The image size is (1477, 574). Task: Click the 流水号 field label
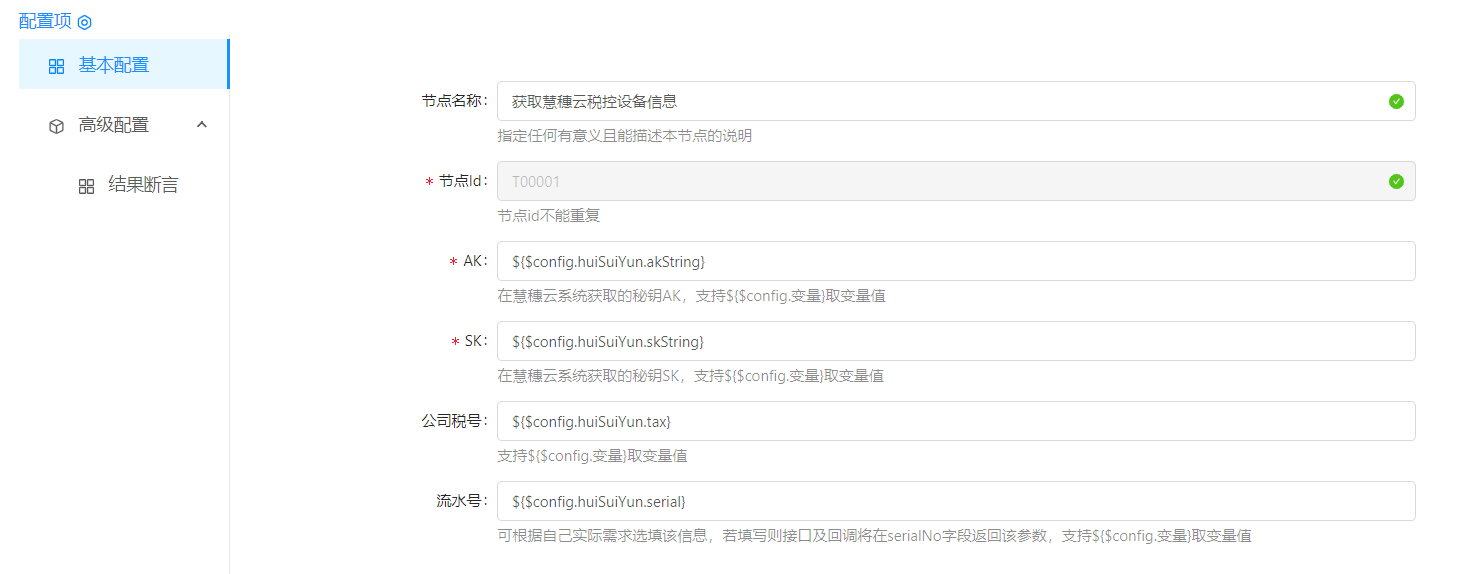coord(461,501)
